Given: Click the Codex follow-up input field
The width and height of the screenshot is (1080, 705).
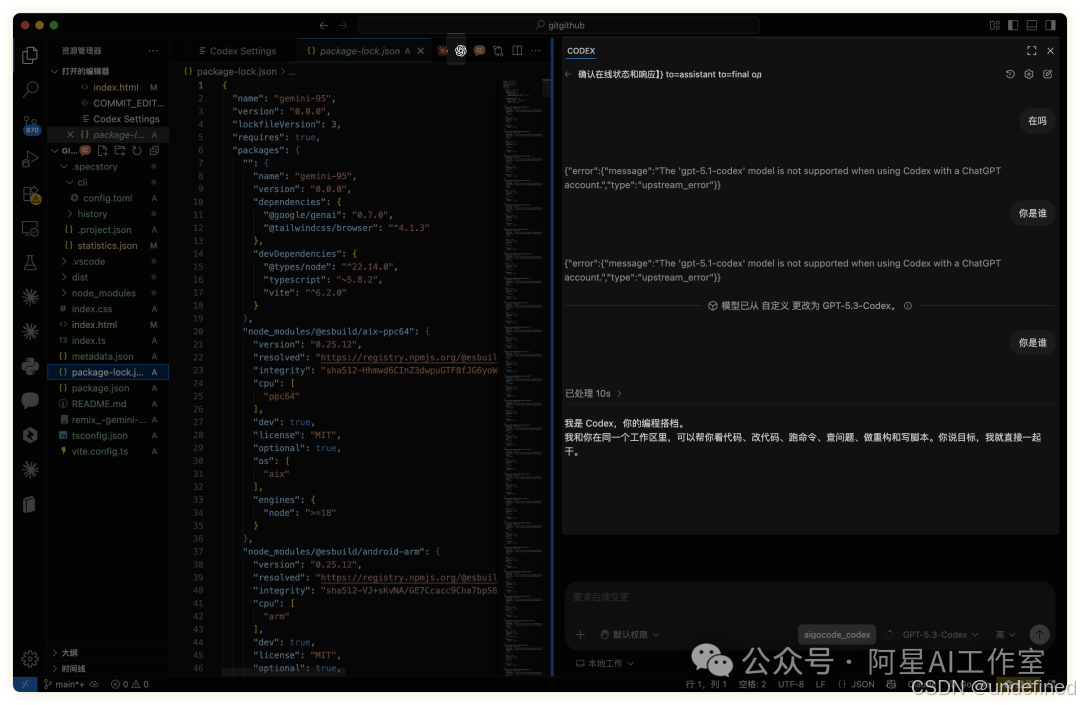Looking at the screenshot, I should pos(809,597).
